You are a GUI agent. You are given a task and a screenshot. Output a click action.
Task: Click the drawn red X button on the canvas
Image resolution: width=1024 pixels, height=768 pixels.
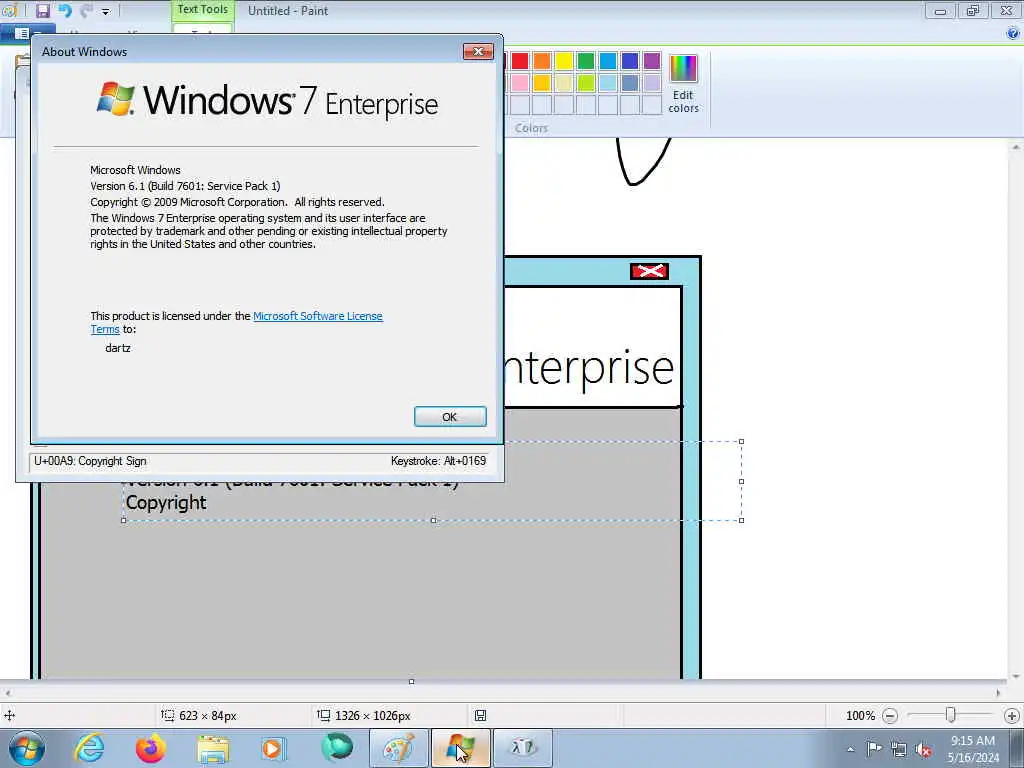pos(649,271)
